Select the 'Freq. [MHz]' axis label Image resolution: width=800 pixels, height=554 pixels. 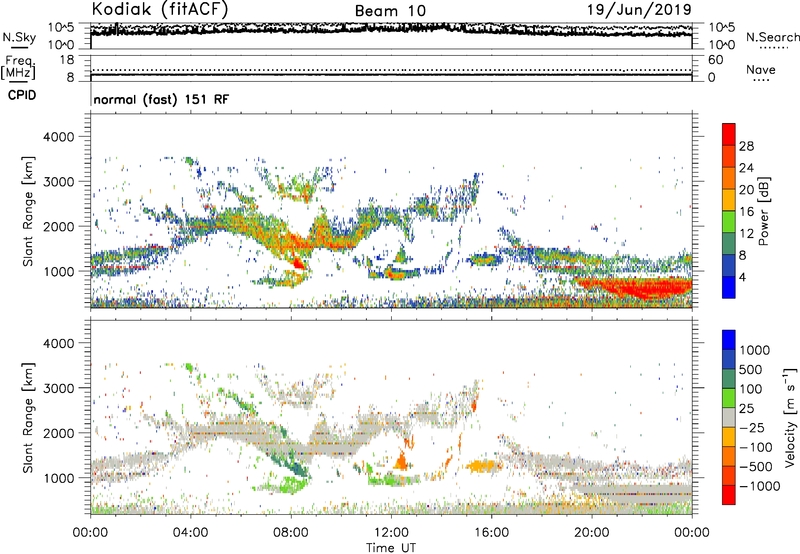[x=18, y=67]
